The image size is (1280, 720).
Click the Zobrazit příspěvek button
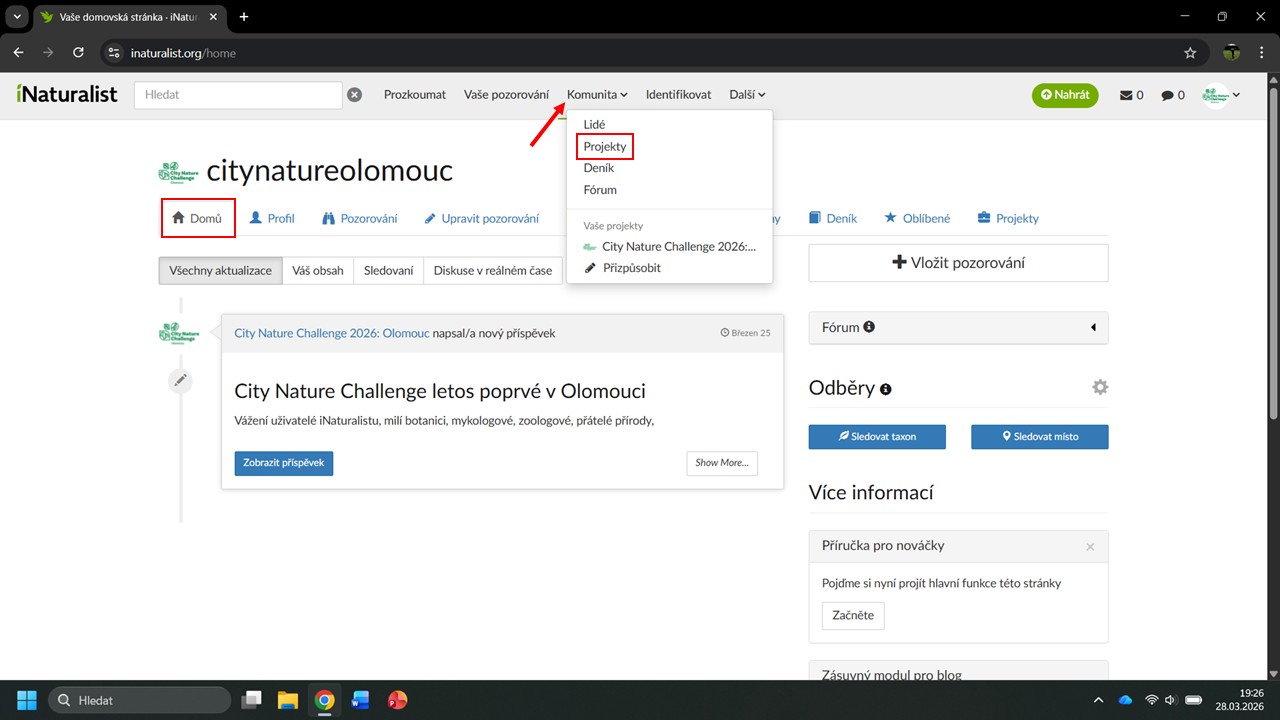[x=284, y=463]
